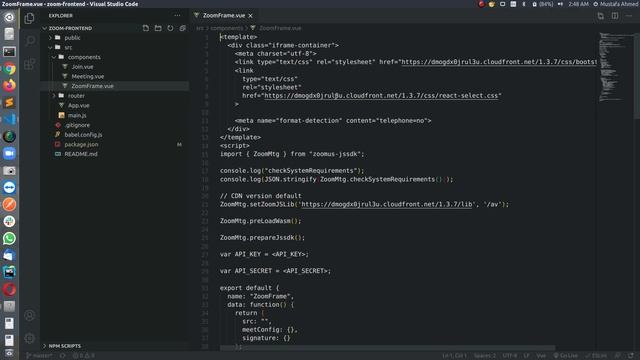Open the Explorer view in the activity bar
The height and width of the screenshot is (360, 640).
29,18
